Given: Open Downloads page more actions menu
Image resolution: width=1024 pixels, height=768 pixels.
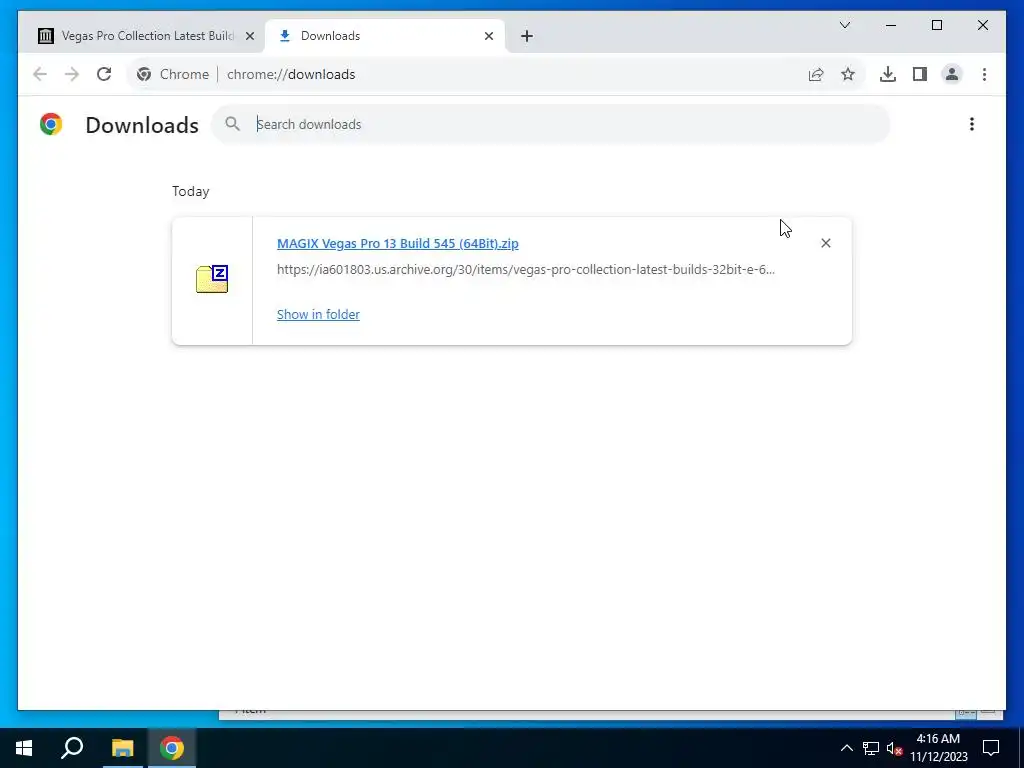Looking at the screenshot, I should (972, 124).
